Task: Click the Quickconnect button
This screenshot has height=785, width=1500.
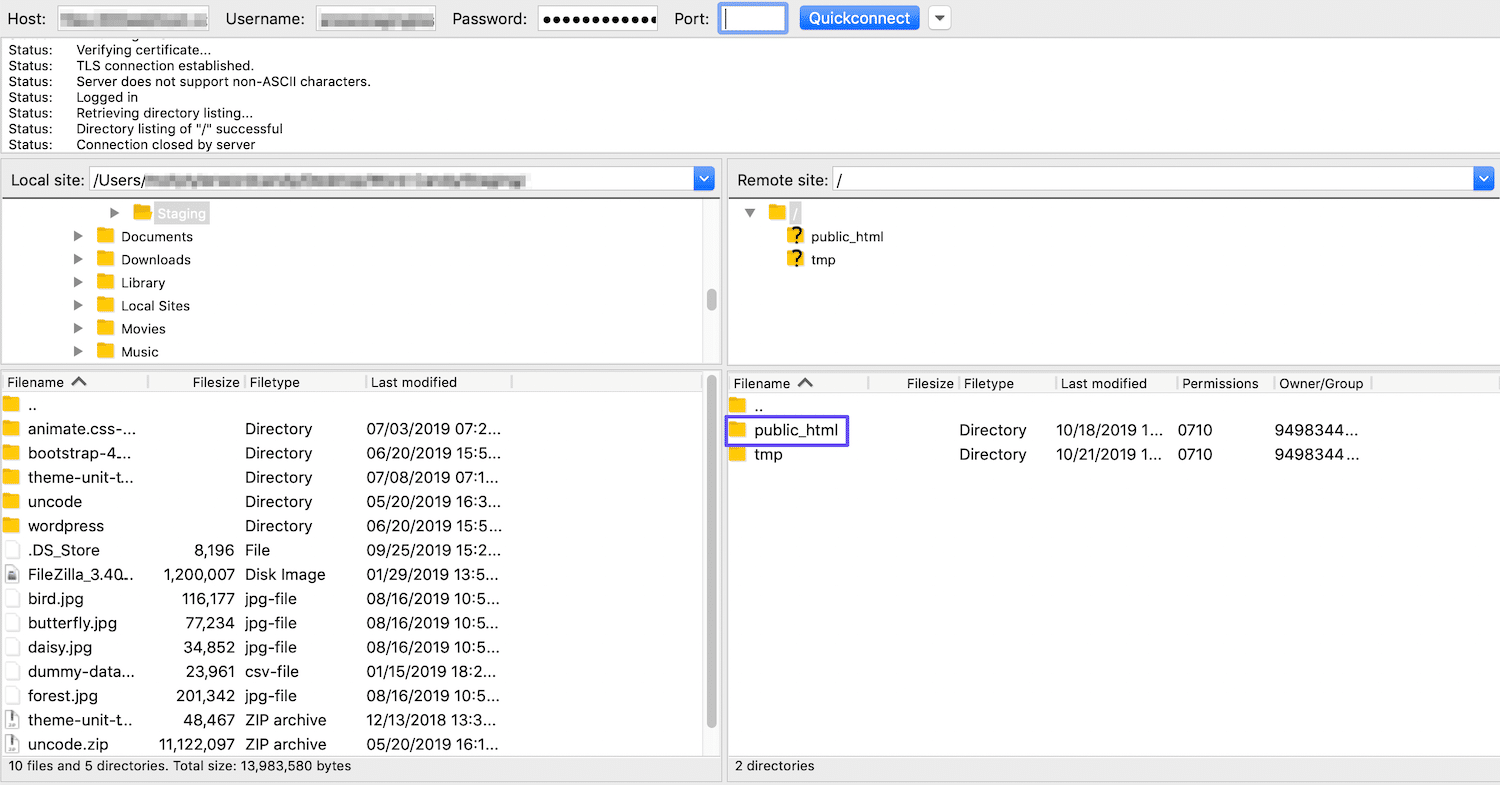Action: (858, 17)
